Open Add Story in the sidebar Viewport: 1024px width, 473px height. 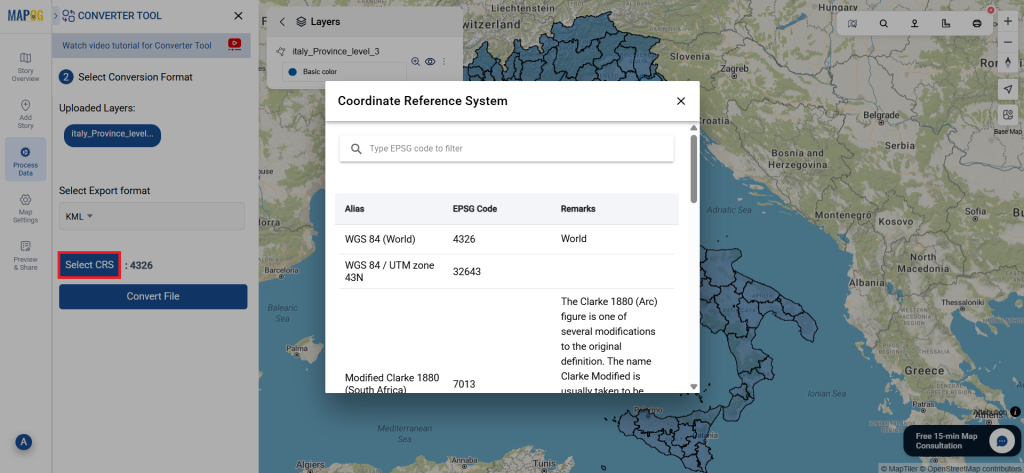coord(25,114)
